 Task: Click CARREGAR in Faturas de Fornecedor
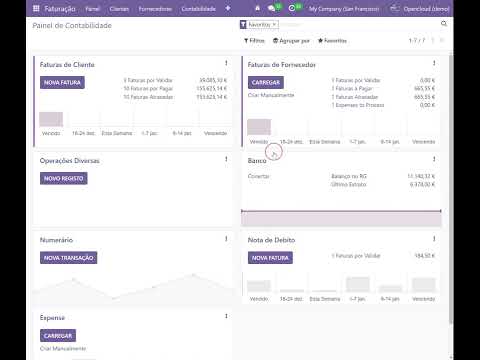coord(266,82)
